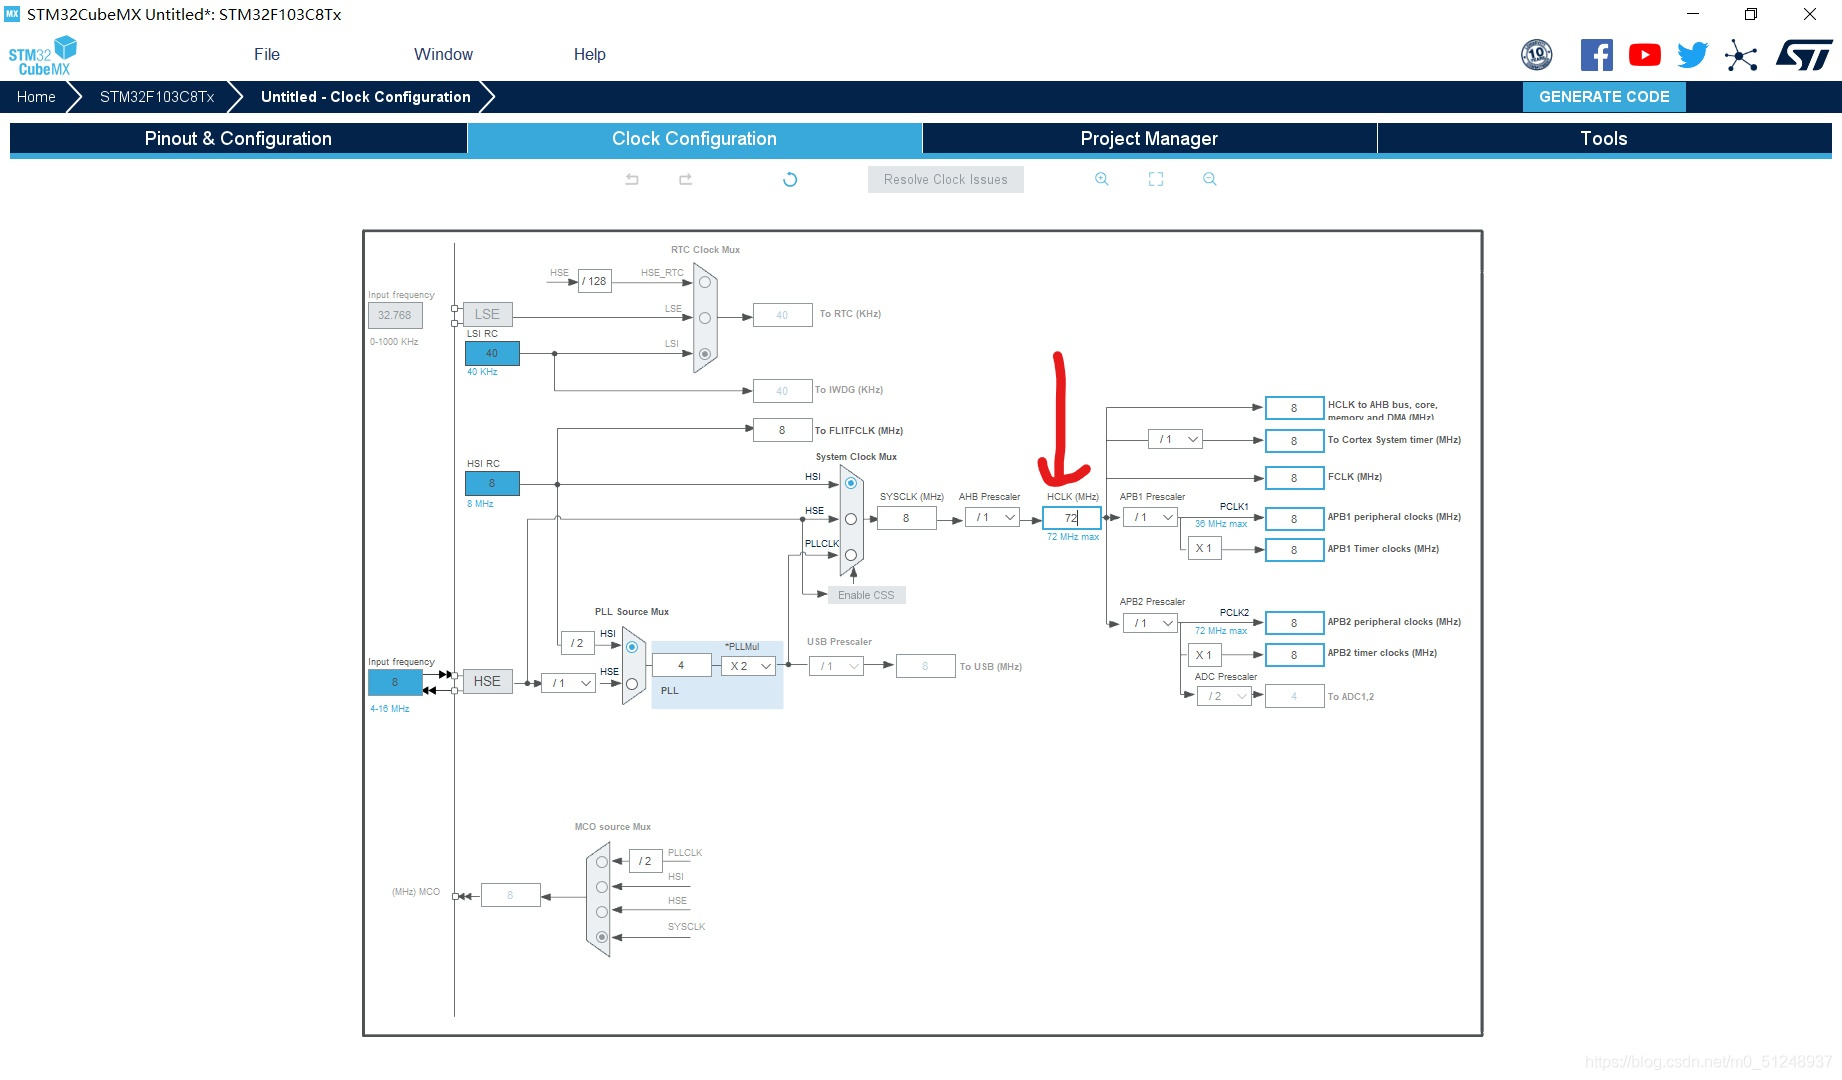
Task: Click the LSI RC 40 value box
Action: (x=492, y=353)
